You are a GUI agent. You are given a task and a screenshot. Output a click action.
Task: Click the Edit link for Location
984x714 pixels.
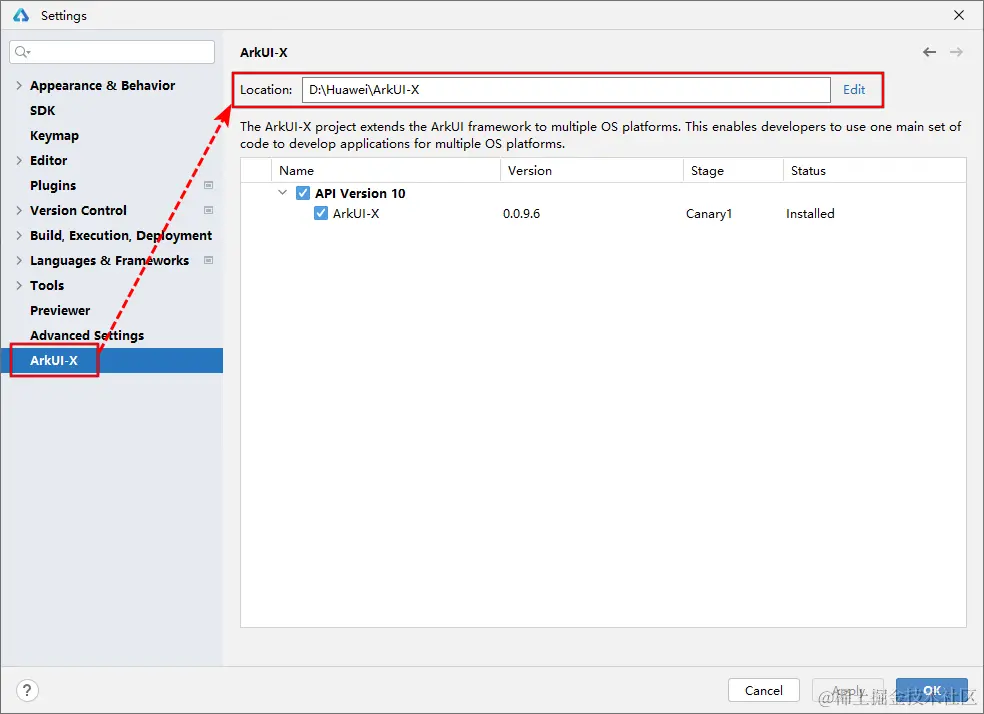pyautogui.click(x=853, y=90)
